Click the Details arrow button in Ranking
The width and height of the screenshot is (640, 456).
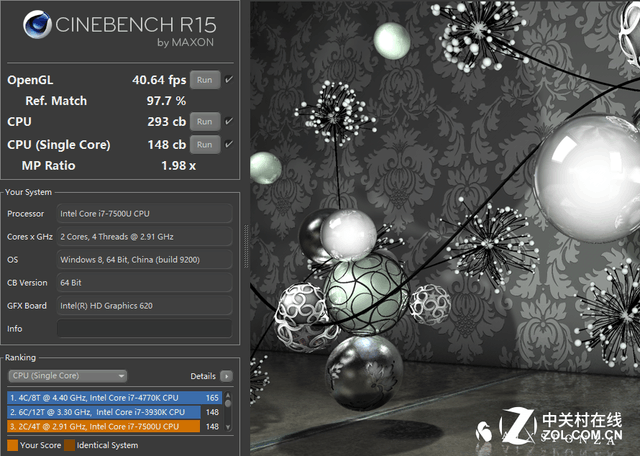pyautogui.click(x=227, y=376)
